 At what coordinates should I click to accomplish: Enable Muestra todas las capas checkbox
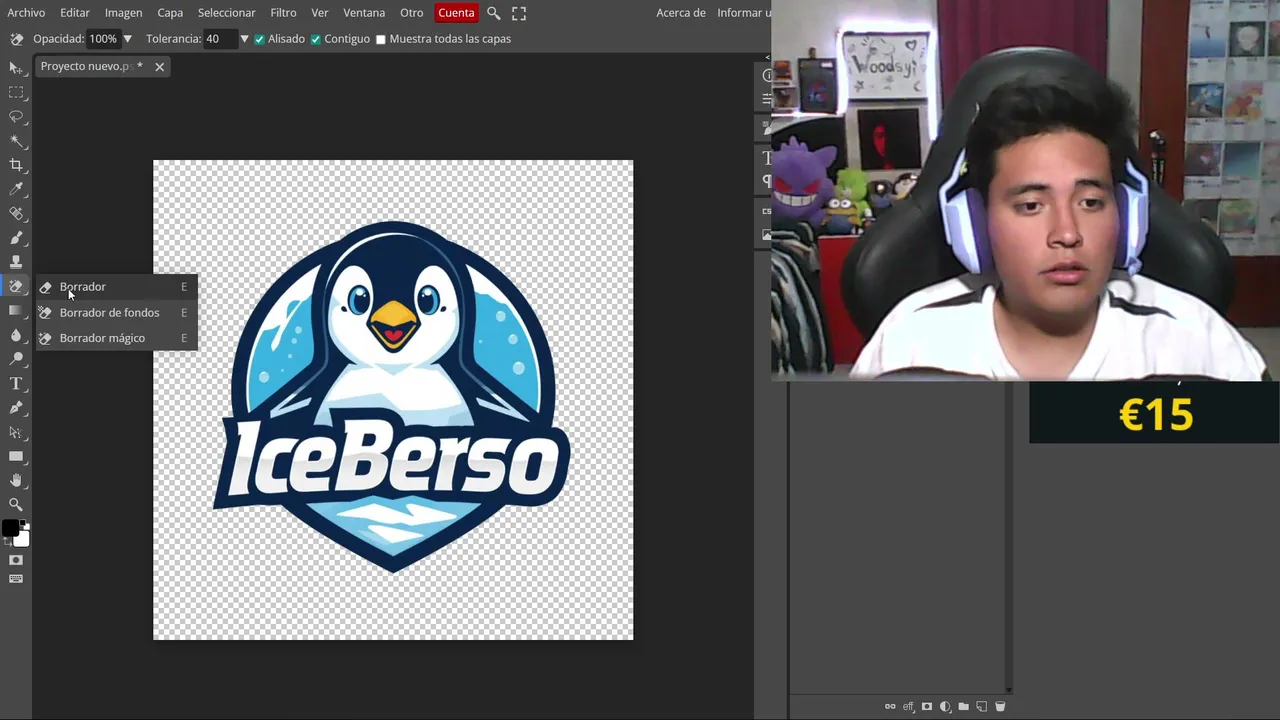(x=380, y=39)
